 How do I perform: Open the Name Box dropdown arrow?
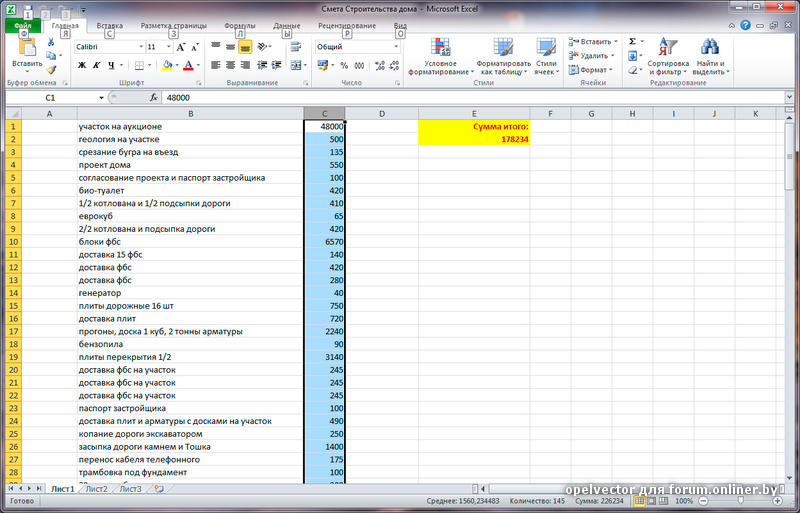pos(101,98)
